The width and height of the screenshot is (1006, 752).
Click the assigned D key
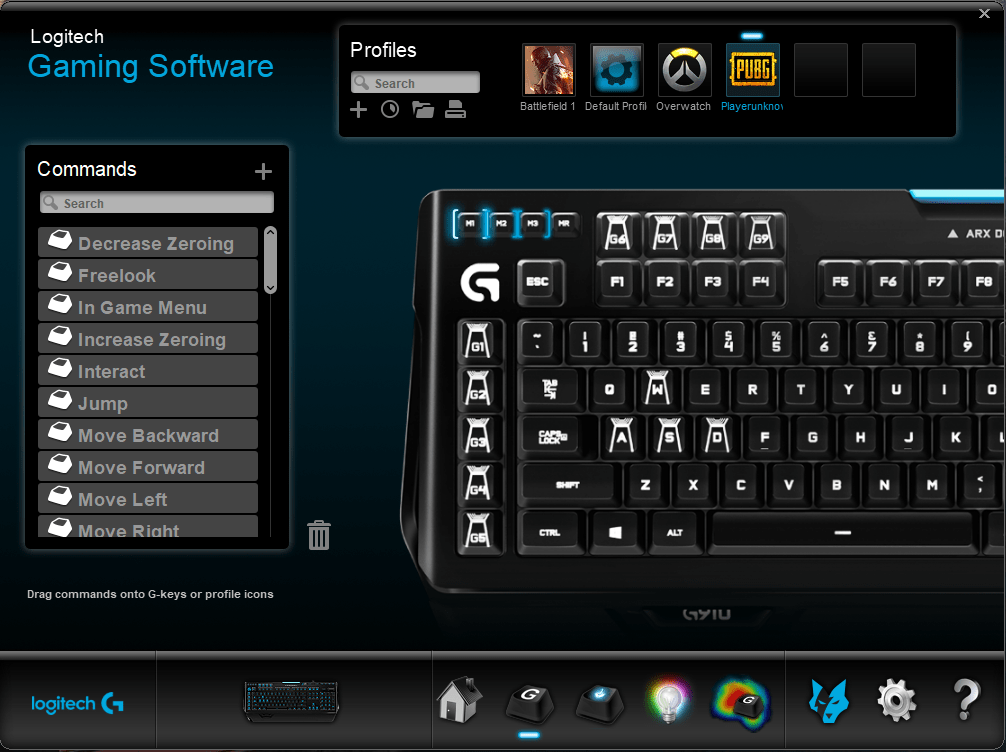tap(717, 436)
